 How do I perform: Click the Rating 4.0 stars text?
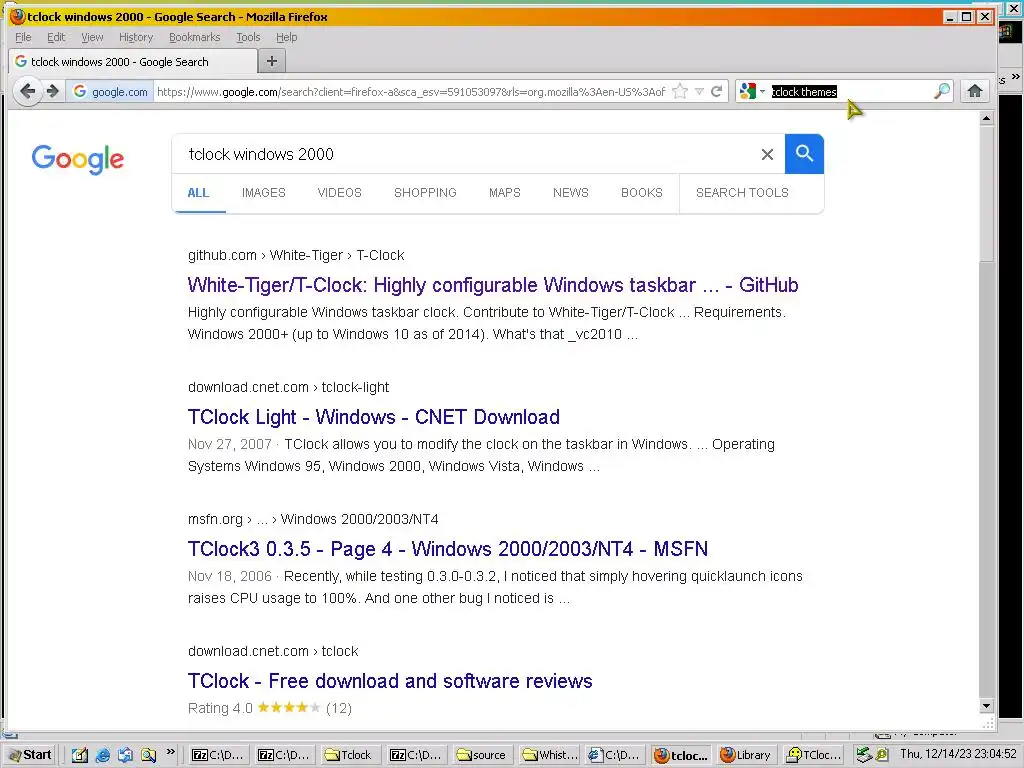coord(269,708)
